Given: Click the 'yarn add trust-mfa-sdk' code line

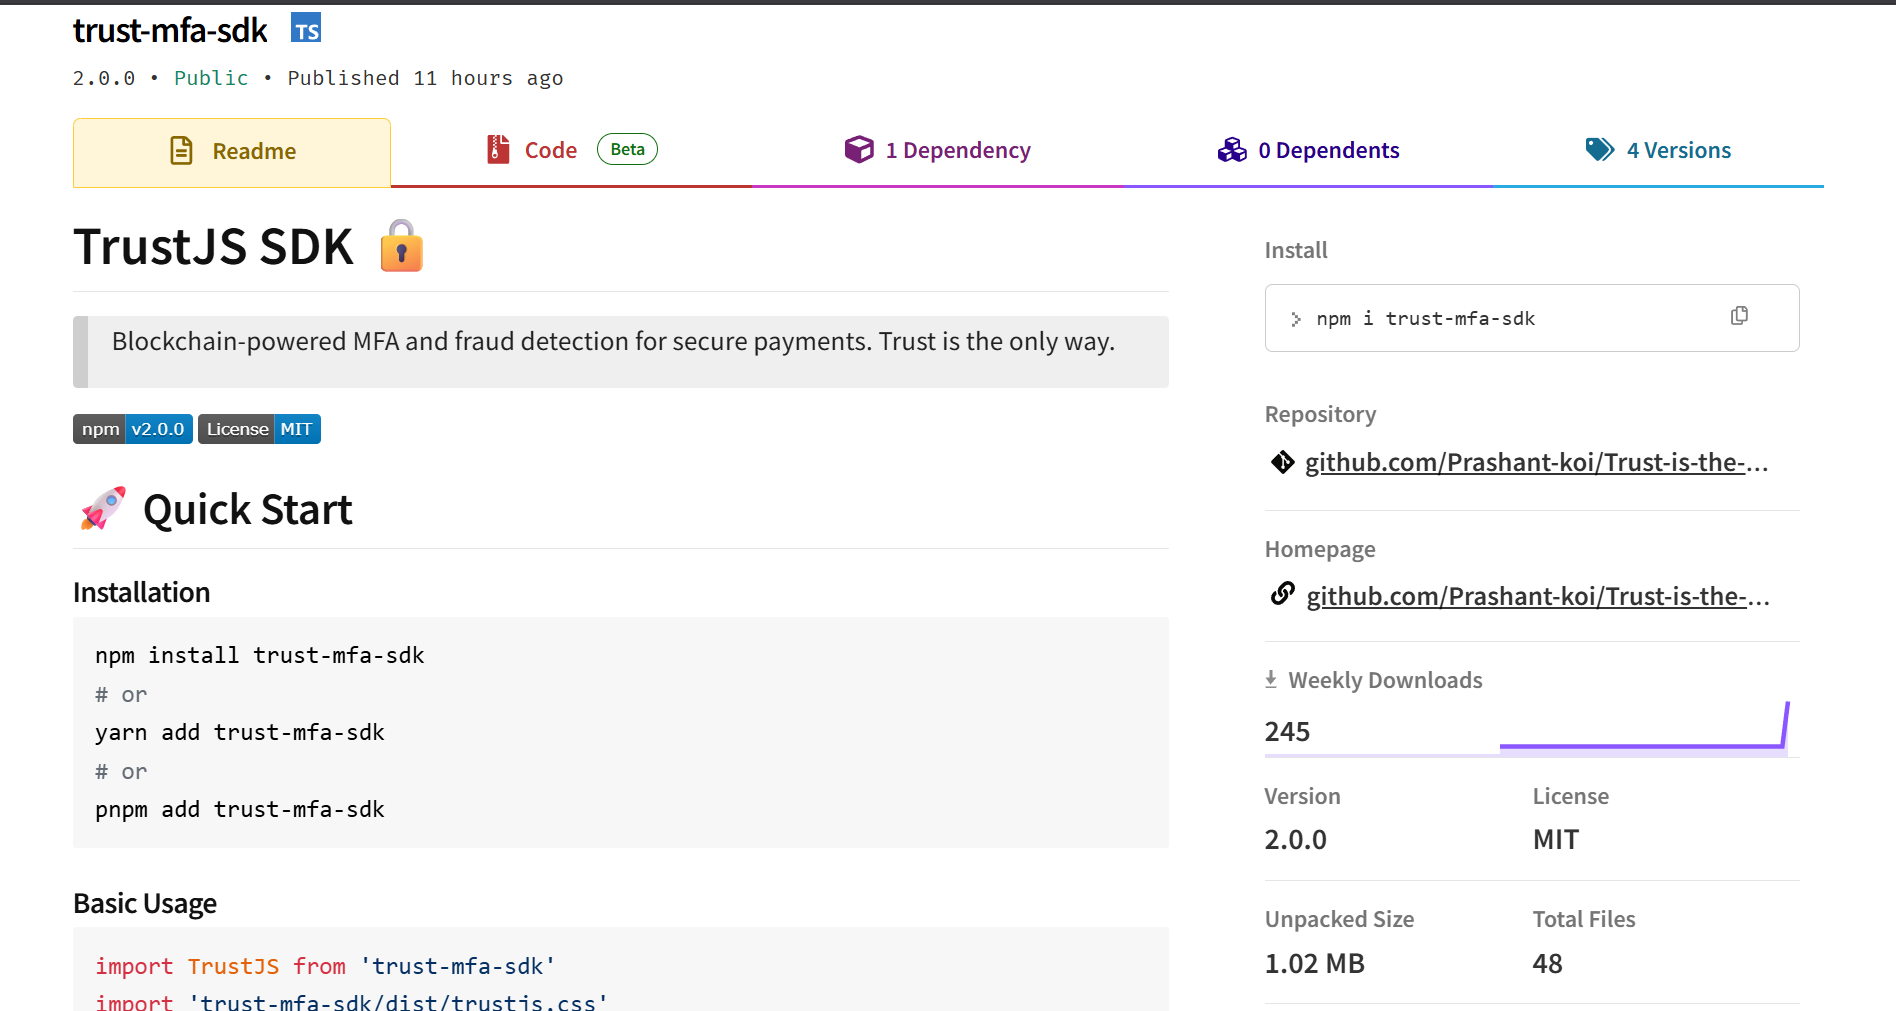Looking at the screenshot, I should point(240,732).
